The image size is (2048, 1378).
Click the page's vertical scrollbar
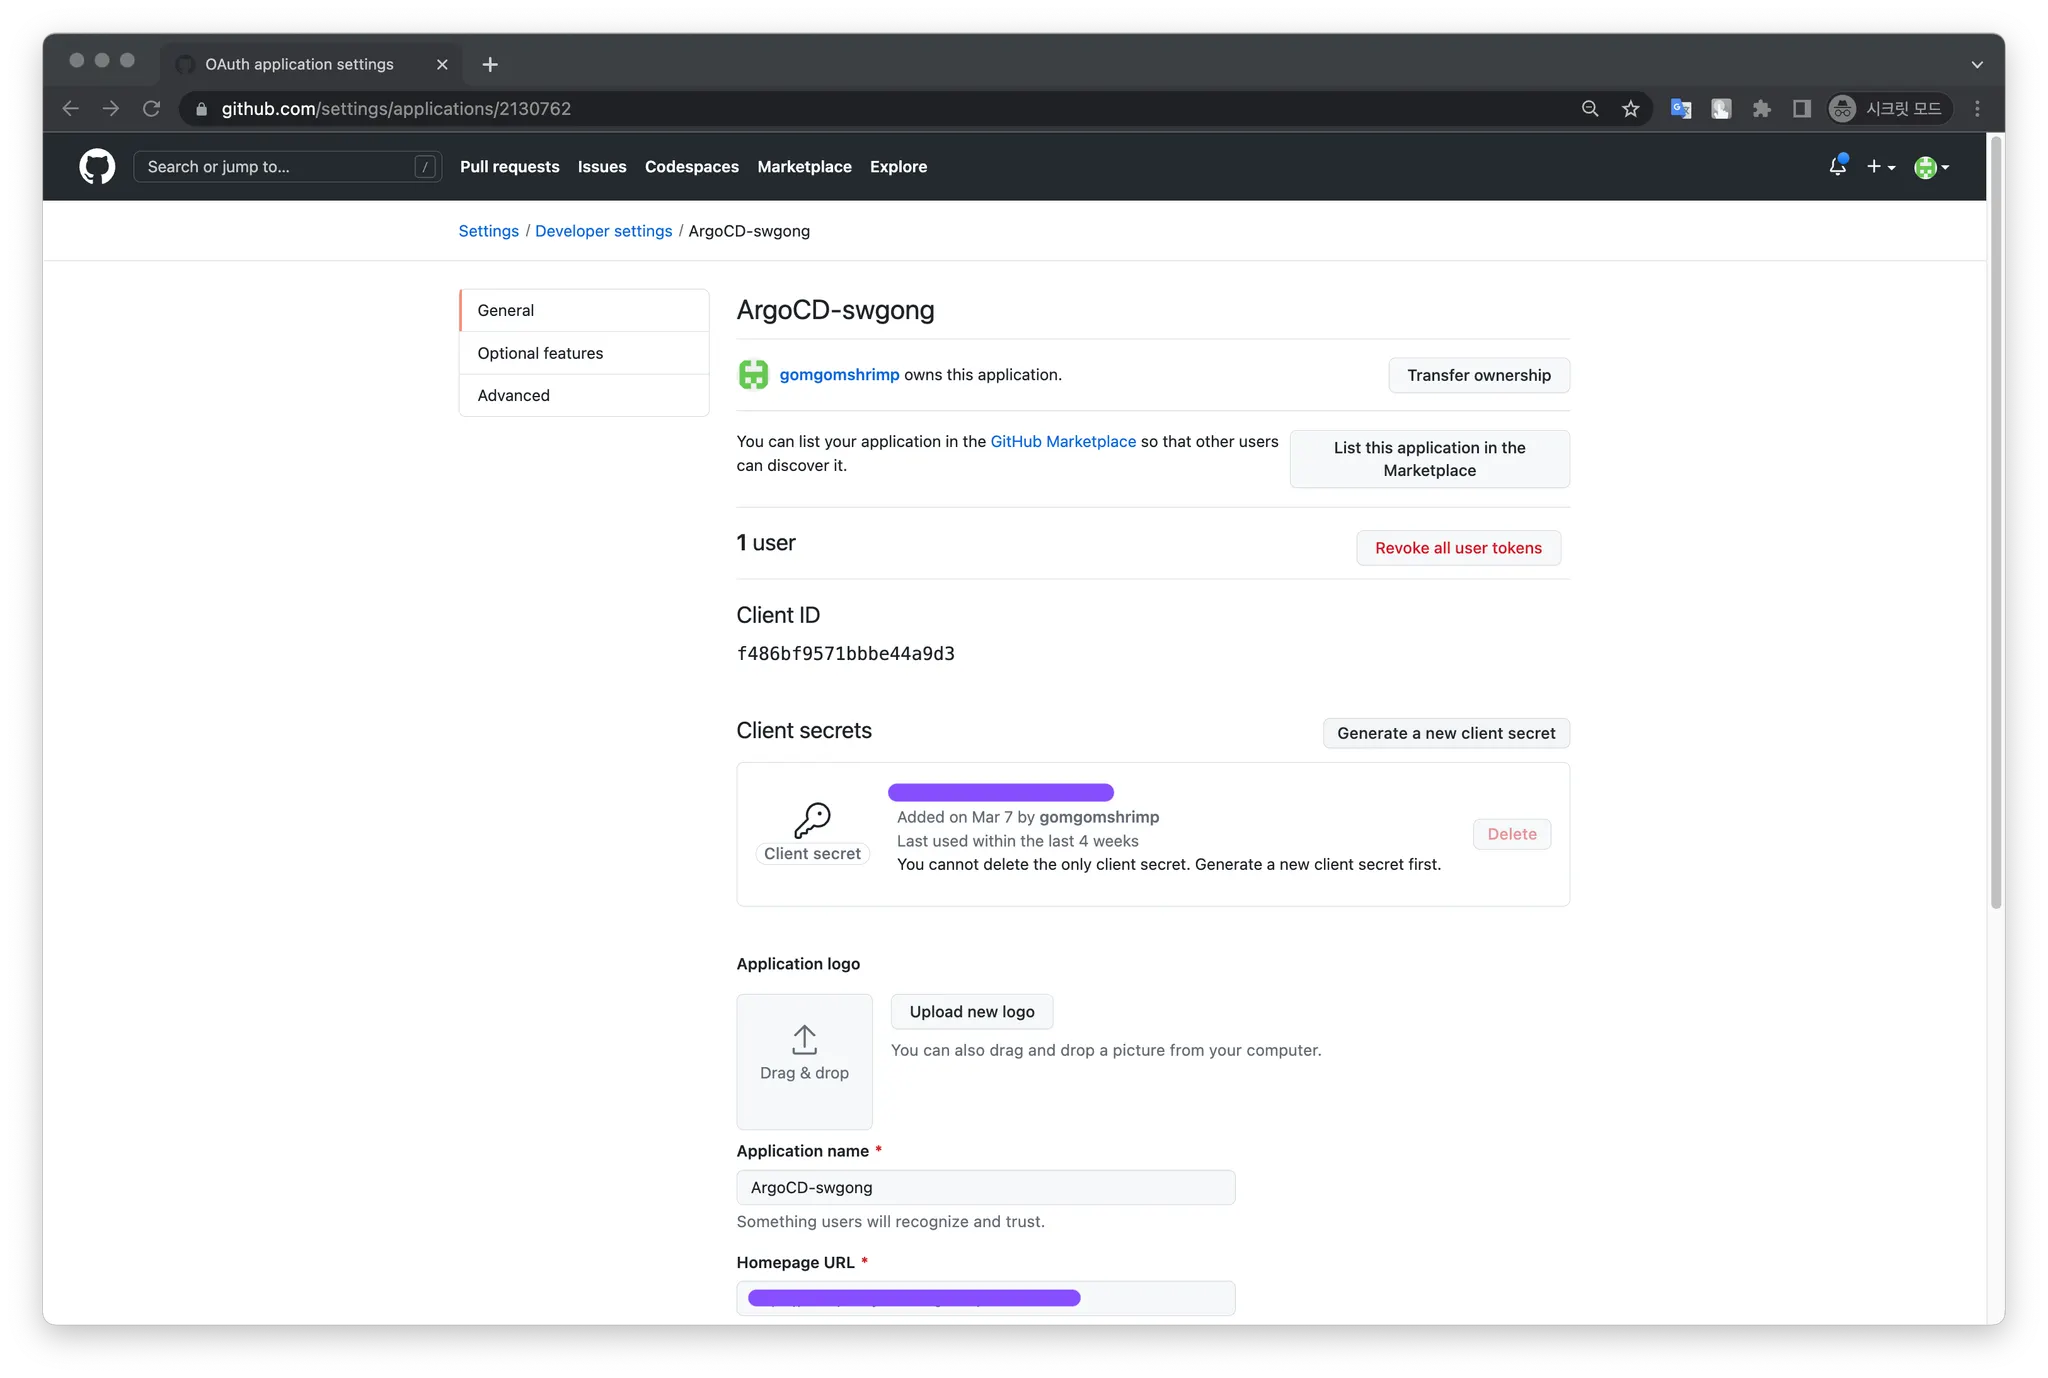click(1996, 520)
